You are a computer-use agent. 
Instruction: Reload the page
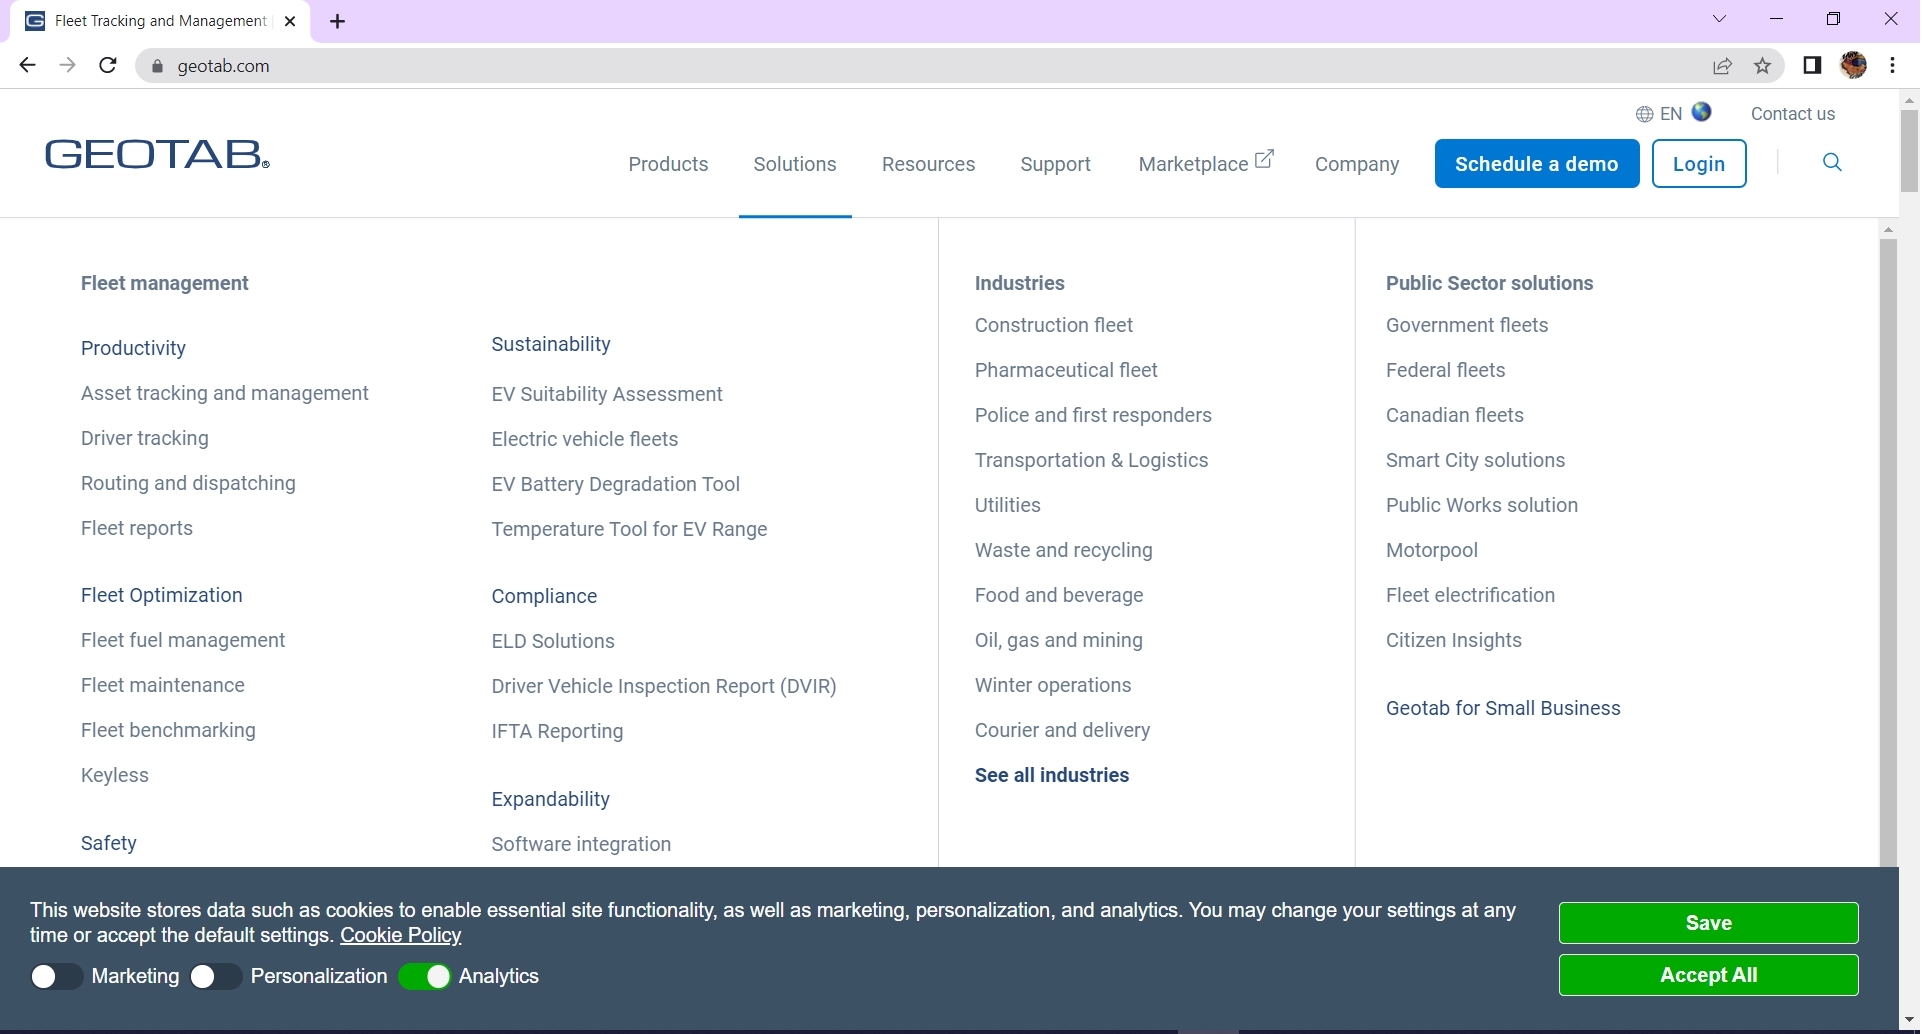pos(107,65)
